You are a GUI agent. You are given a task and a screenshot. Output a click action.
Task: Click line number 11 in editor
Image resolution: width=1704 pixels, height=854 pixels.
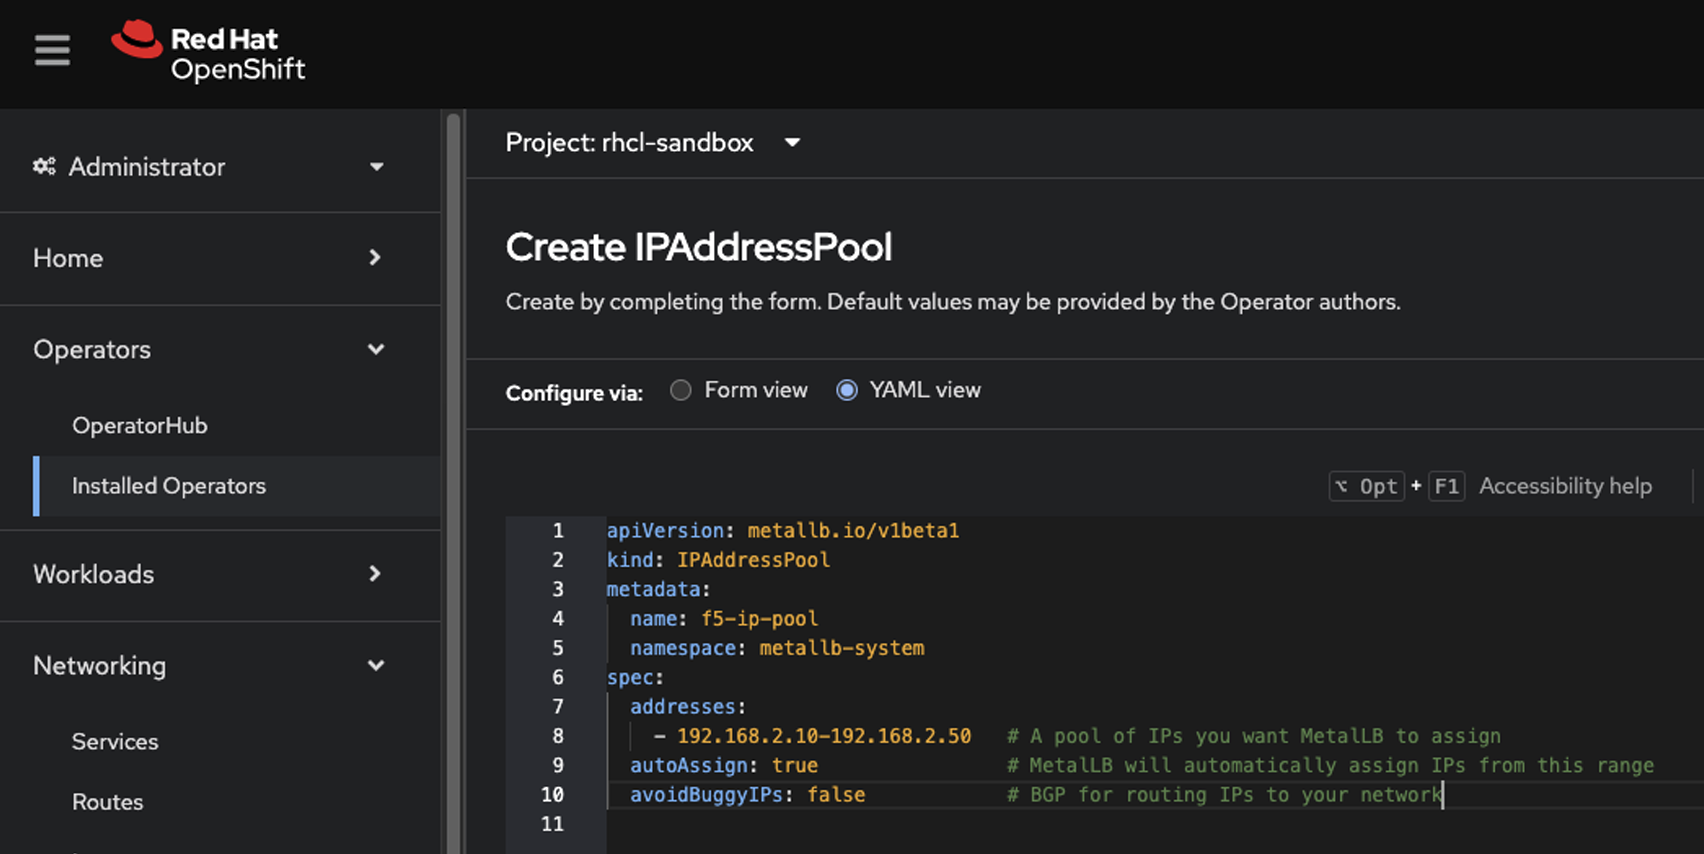[x=552, y=824]
